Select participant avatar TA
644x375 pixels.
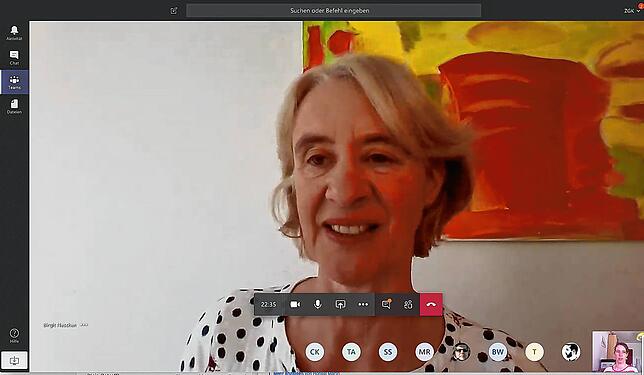[351, 352]
